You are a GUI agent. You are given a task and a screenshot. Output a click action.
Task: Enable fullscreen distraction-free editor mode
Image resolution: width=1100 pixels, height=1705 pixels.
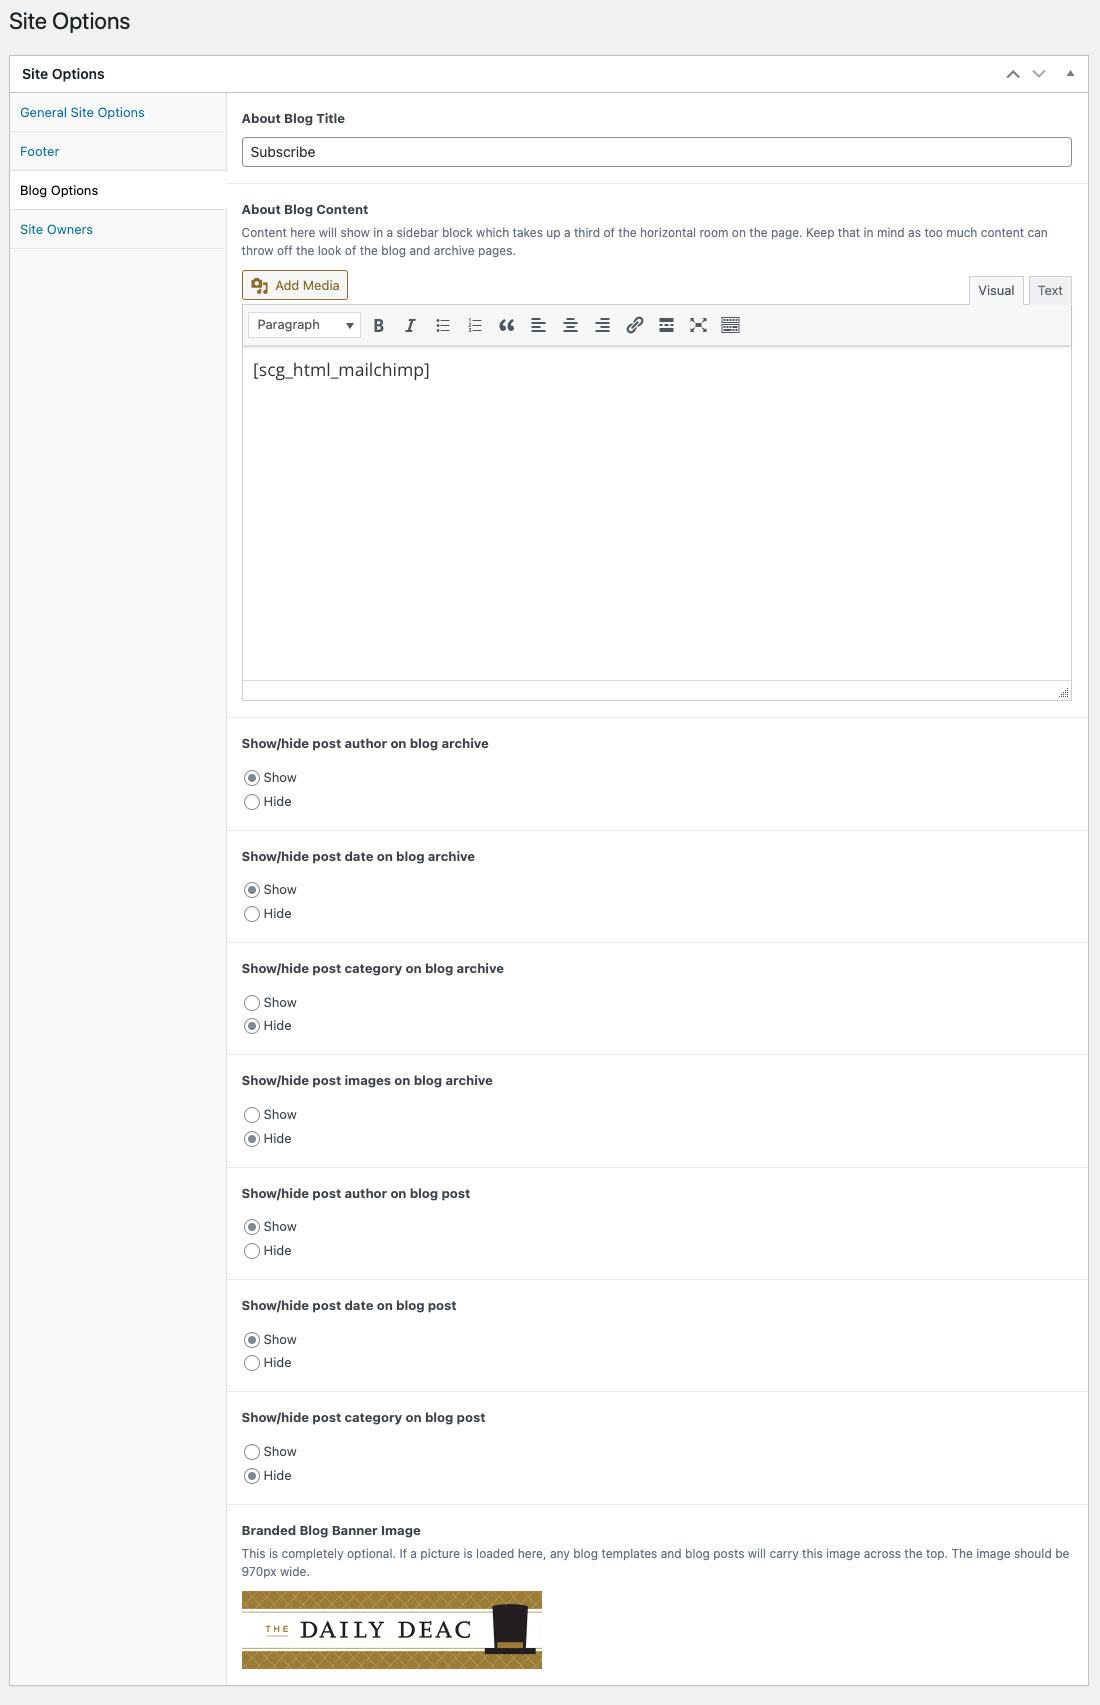tap(698, 325)
